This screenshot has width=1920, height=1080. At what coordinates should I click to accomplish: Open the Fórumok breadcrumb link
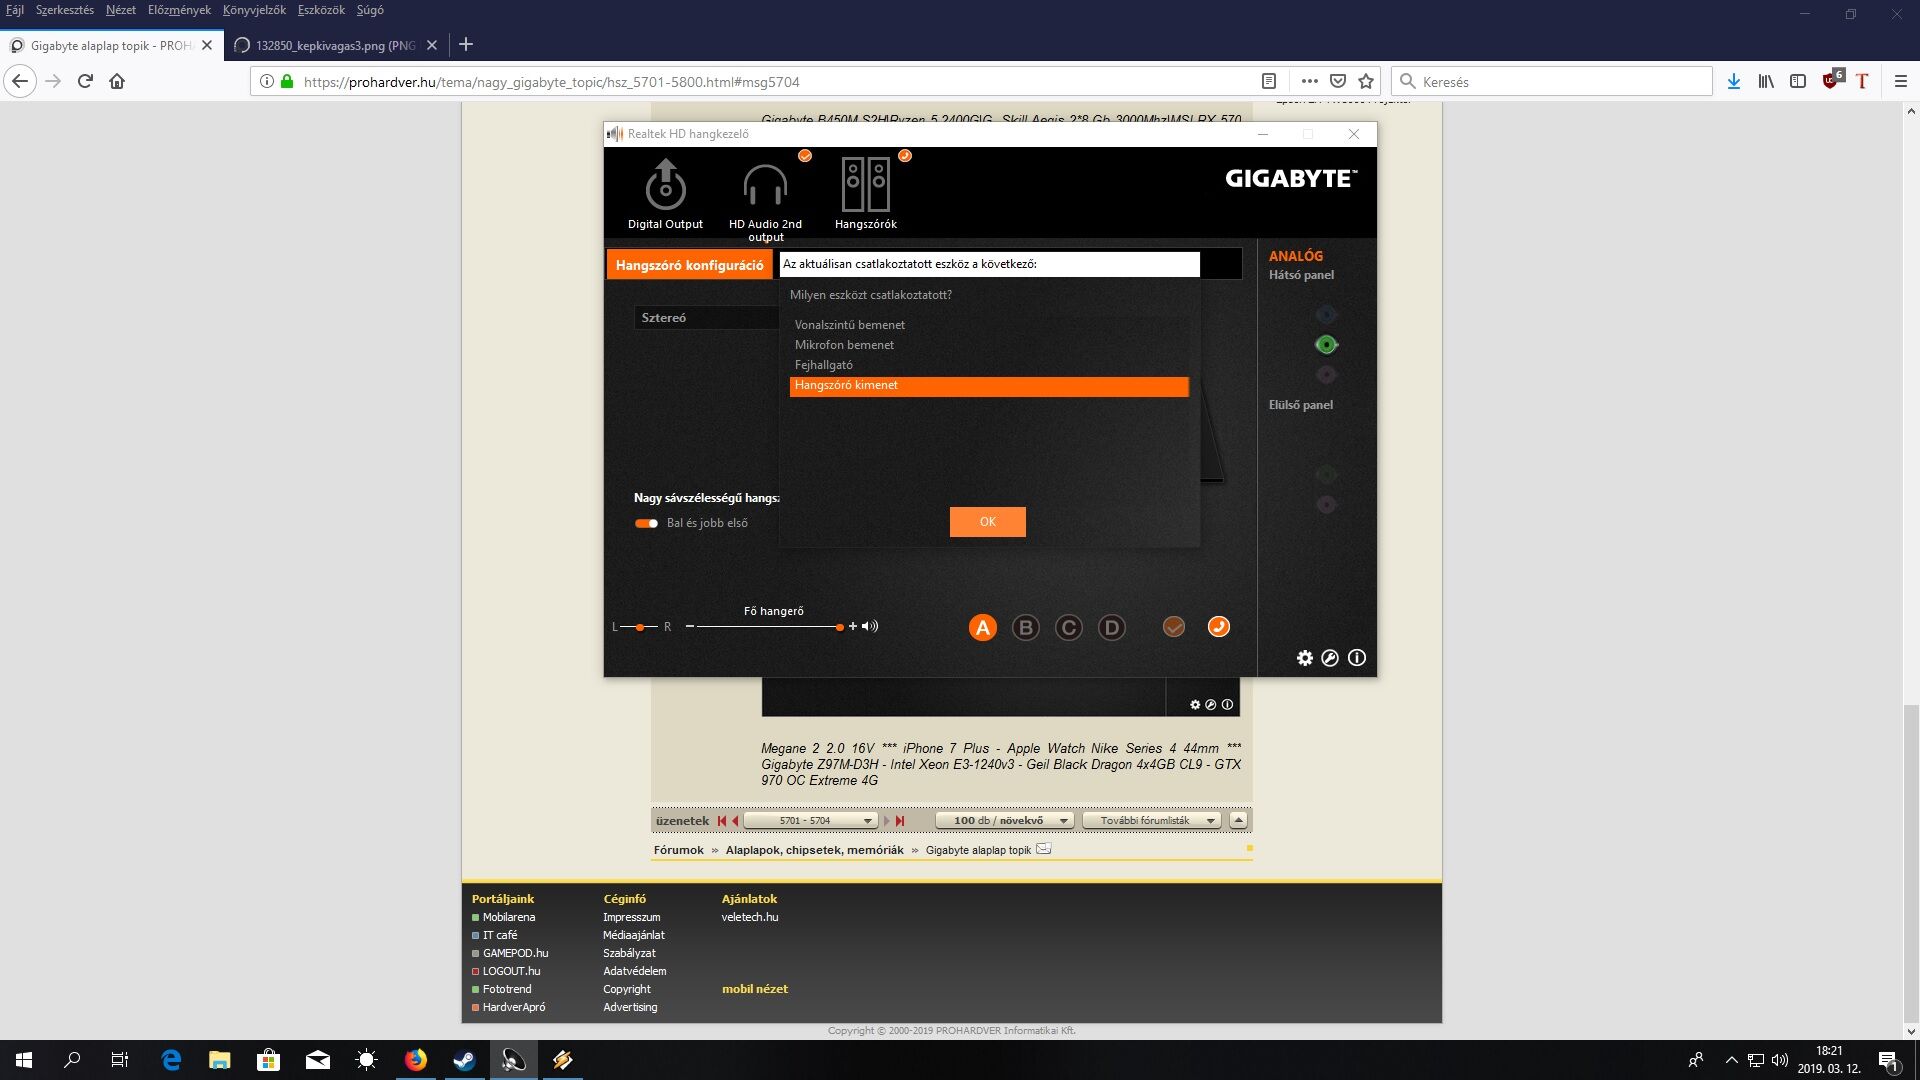click(678, 851)
